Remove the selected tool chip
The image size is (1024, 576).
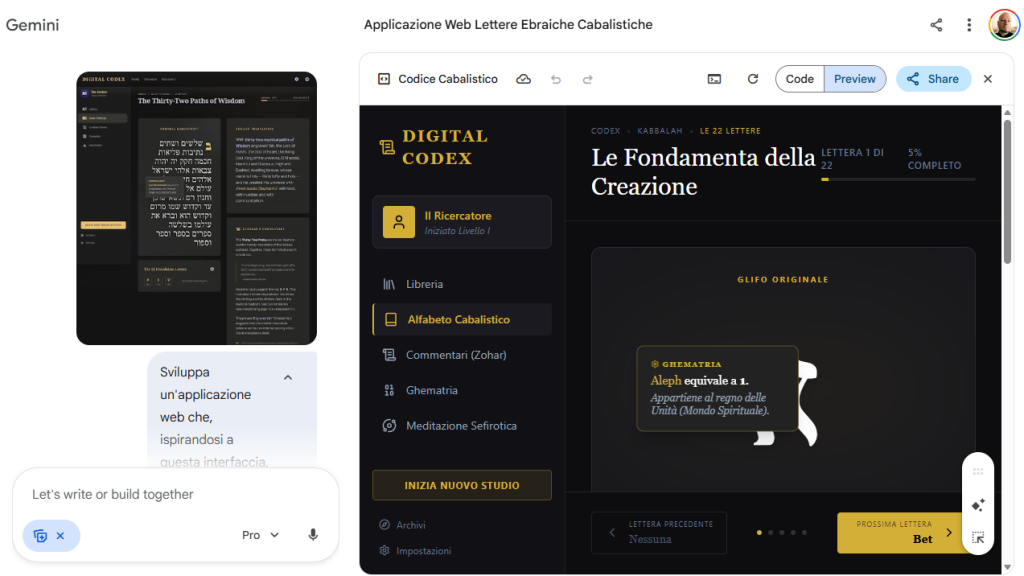pos(60,536)
